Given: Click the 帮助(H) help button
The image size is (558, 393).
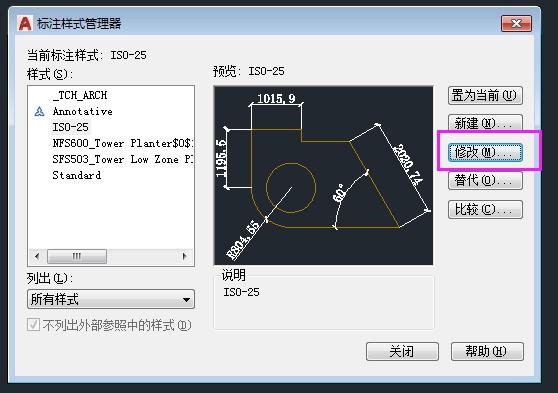Looking at the screenshot, I should (x=487, y=352).
